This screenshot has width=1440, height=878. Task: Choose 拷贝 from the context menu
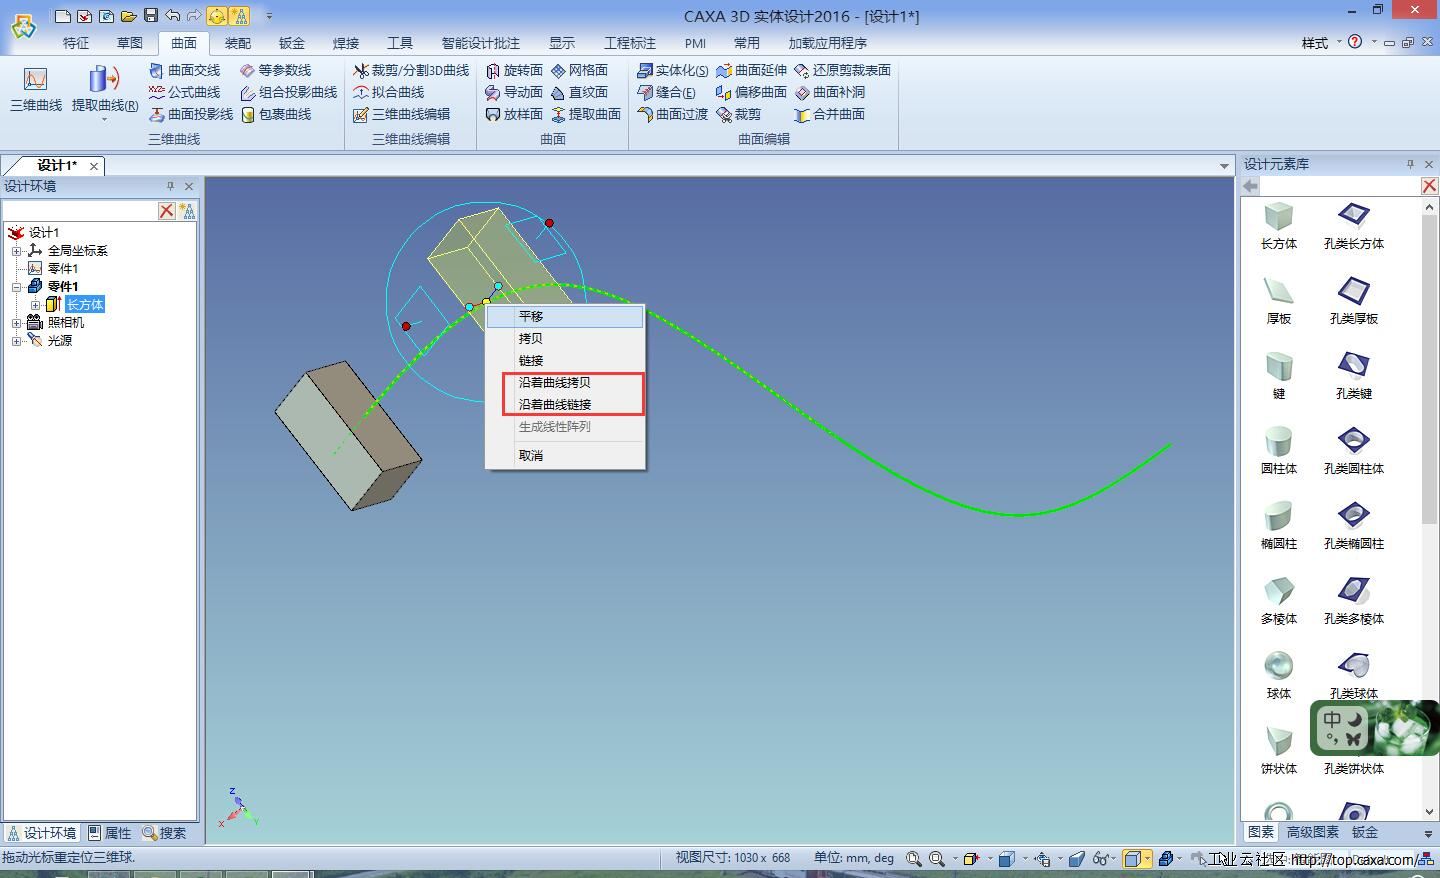tap(565, 339)
